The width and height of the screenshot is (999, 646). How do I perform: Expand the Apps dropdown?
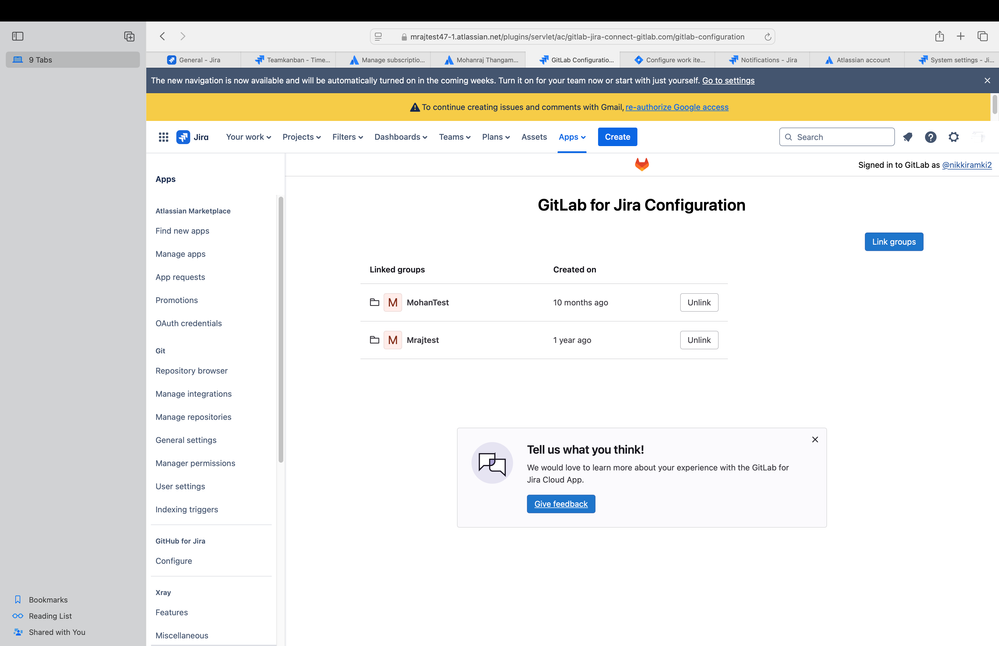point(572,137)
